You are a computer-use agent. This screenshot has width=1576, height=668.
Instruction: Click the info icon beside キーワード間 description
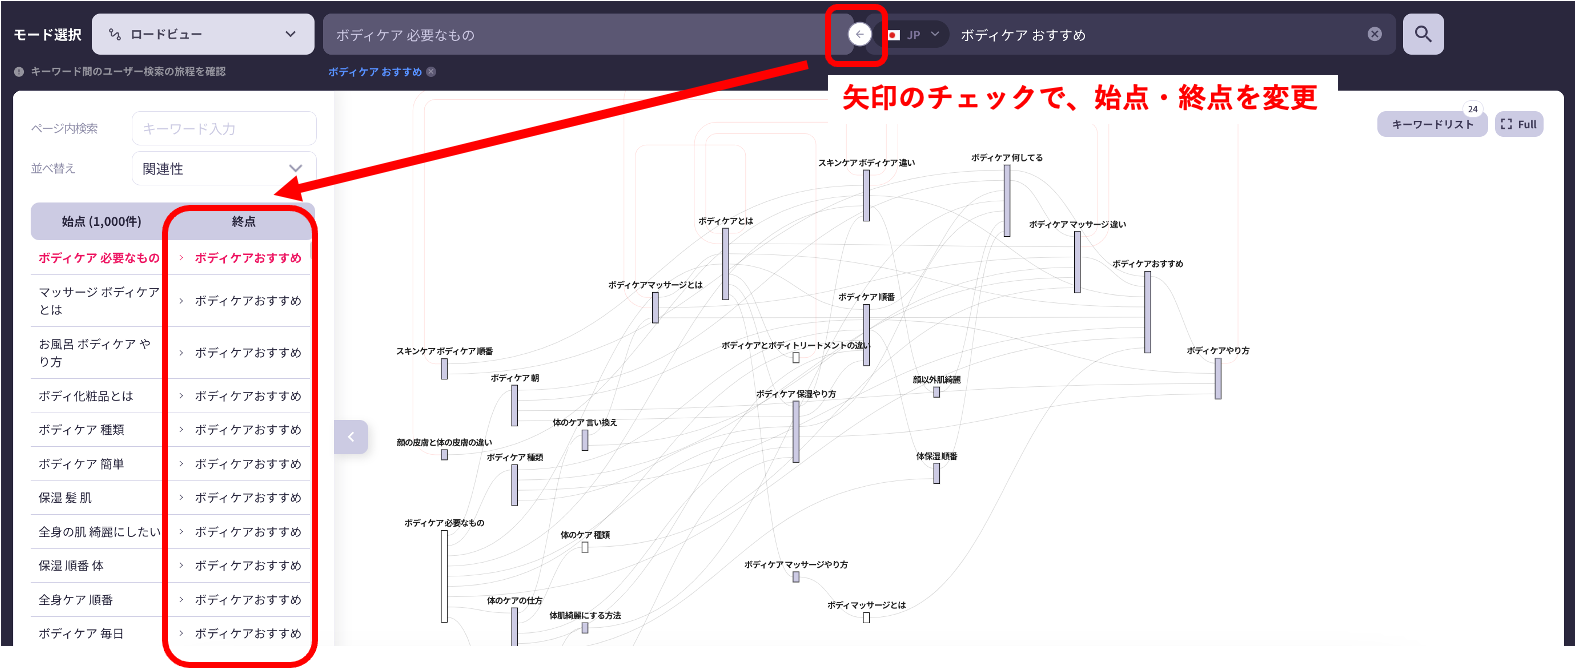[19, 72]
